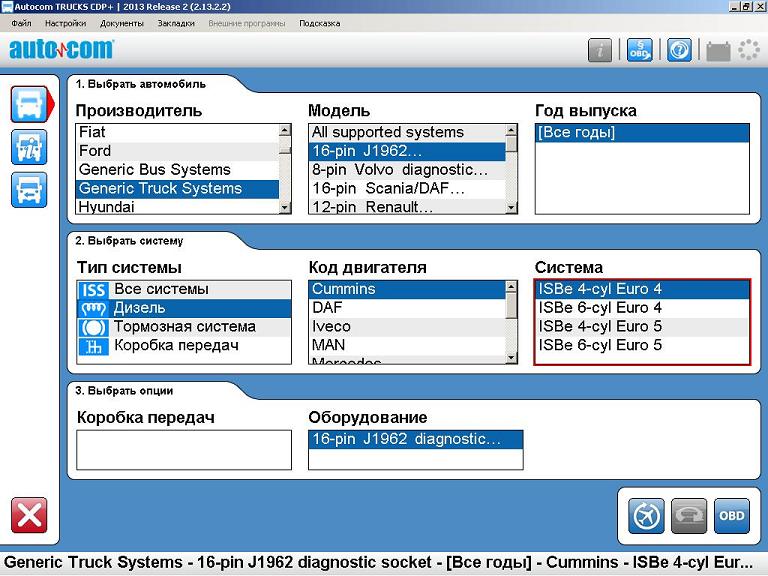Select Hyundai in manufacturer list
Viewport: 768px width, 576px height.
177,206
